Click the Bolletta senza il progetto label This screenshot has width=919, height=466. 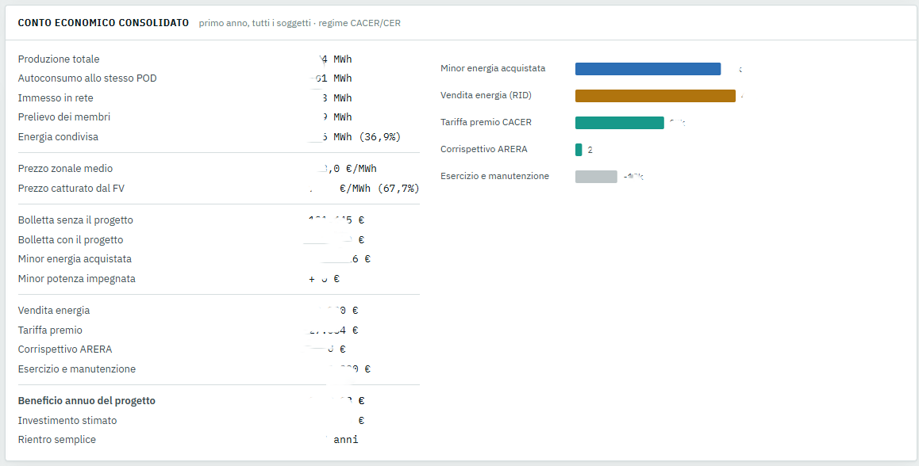76,220
